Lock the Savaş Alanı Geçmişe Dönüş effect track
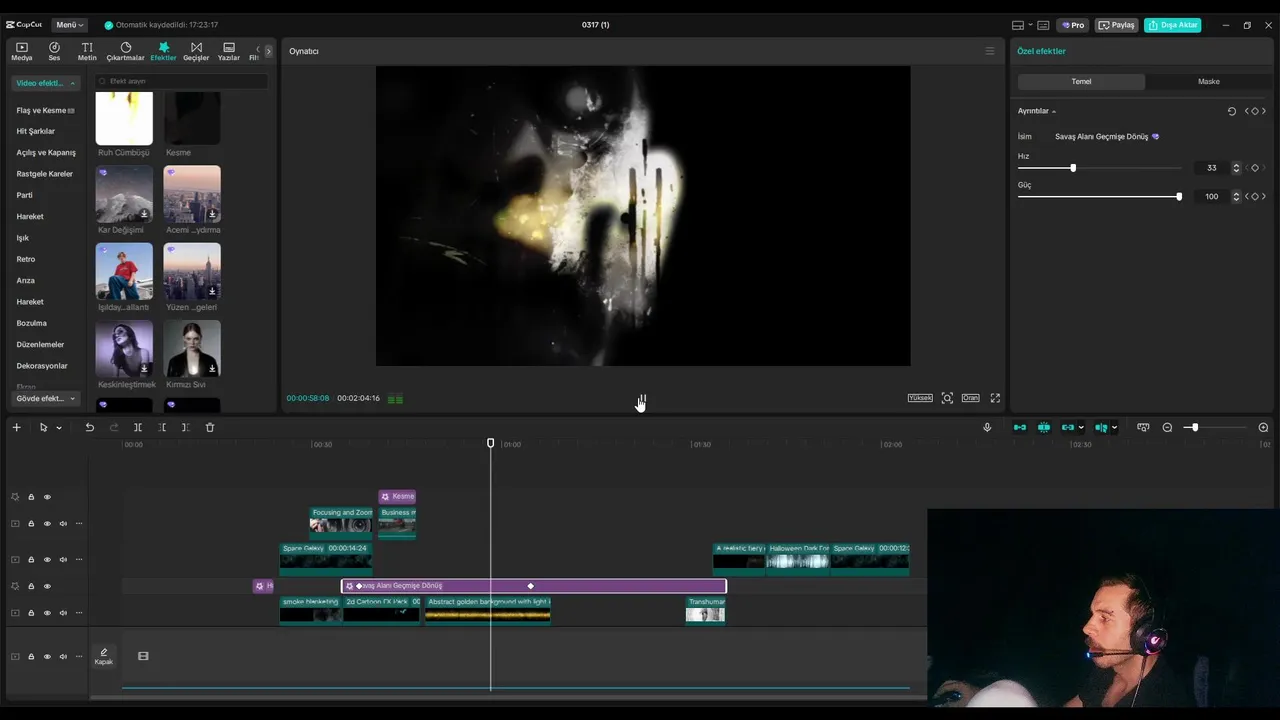This screenshot has width=1280, height=720. tap(31, 586)
